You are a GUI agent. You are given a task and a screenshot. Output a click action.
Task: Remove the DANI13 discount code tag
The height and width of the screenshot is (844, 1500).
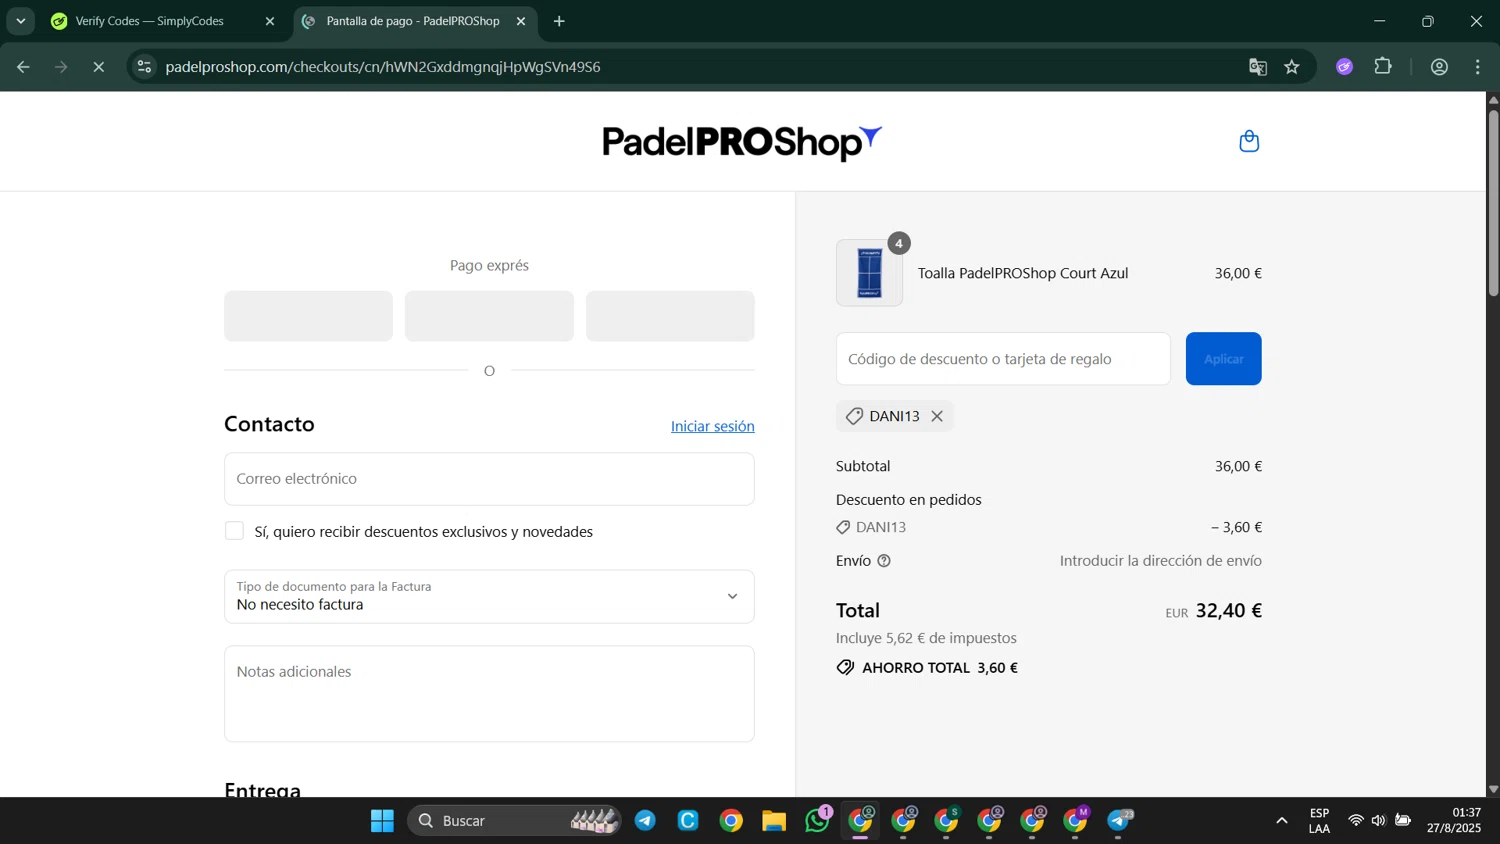pos(937,416)
